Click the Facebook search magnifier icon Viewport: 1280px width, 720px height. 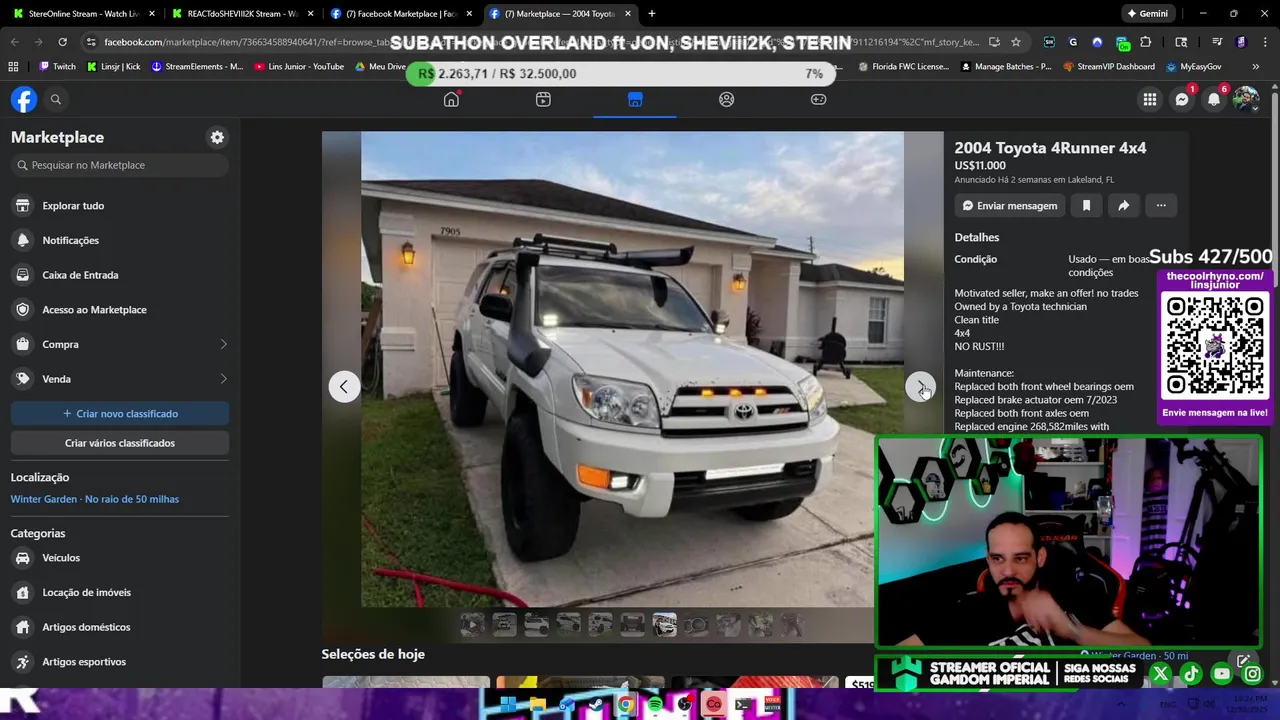(56, 99)
